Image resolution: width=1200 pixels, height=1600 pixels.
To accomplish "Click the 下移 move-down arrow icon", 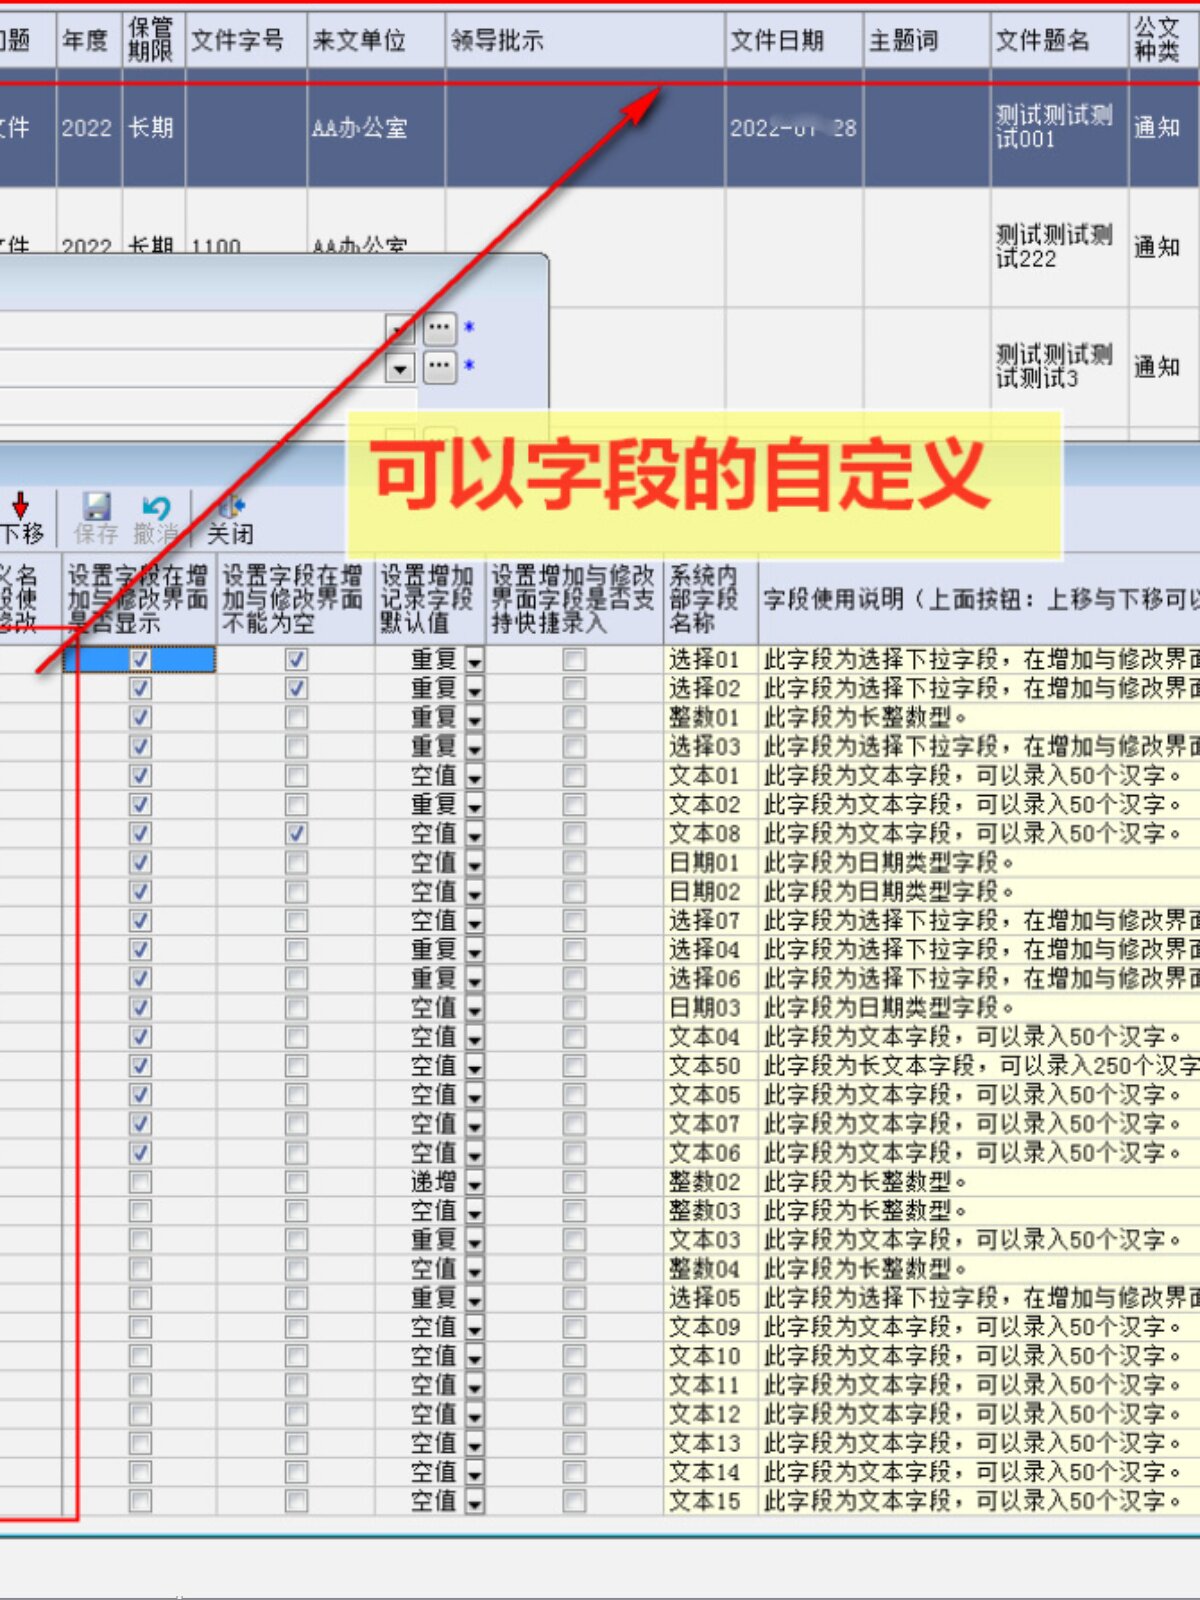I will pyautogui.click(x=20, y=505).
